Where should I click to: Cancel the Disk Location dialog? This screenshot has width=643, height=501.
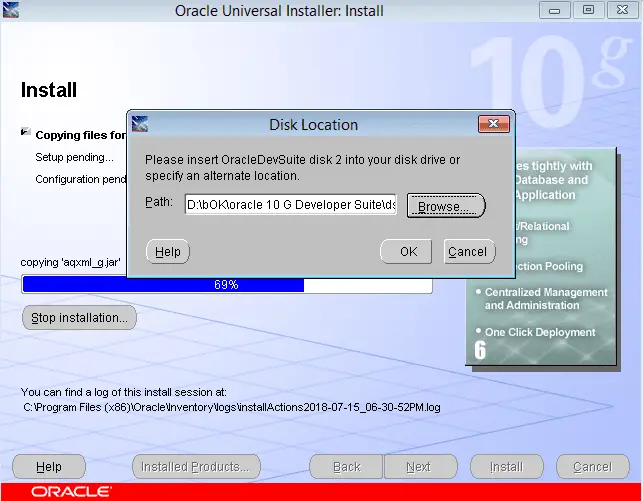tap(470, 251)
